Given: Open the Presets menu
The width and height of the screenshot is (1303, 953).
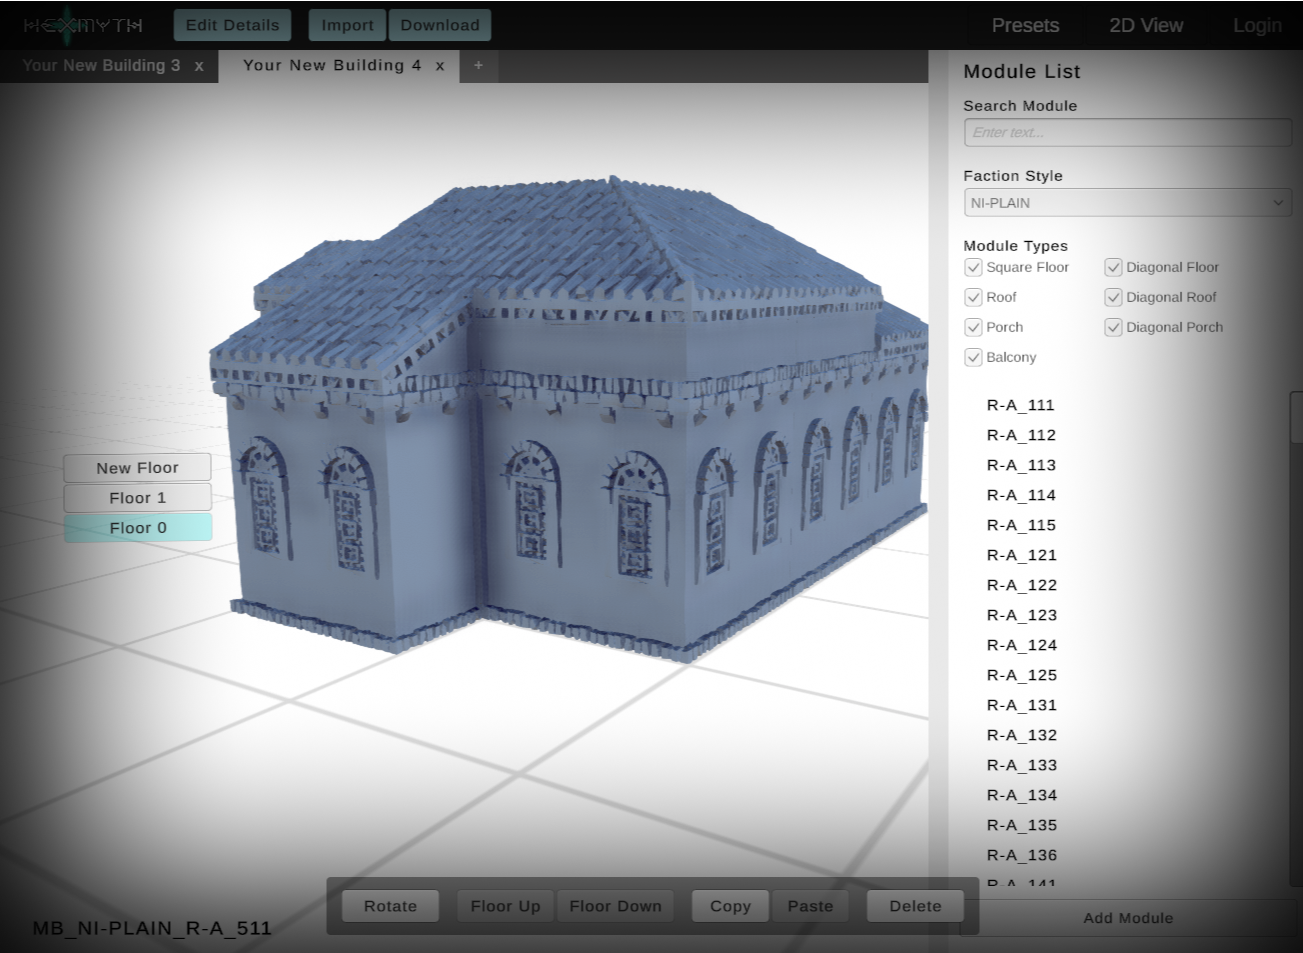Looking at the screenshot, I should [x=1025, y=25].
